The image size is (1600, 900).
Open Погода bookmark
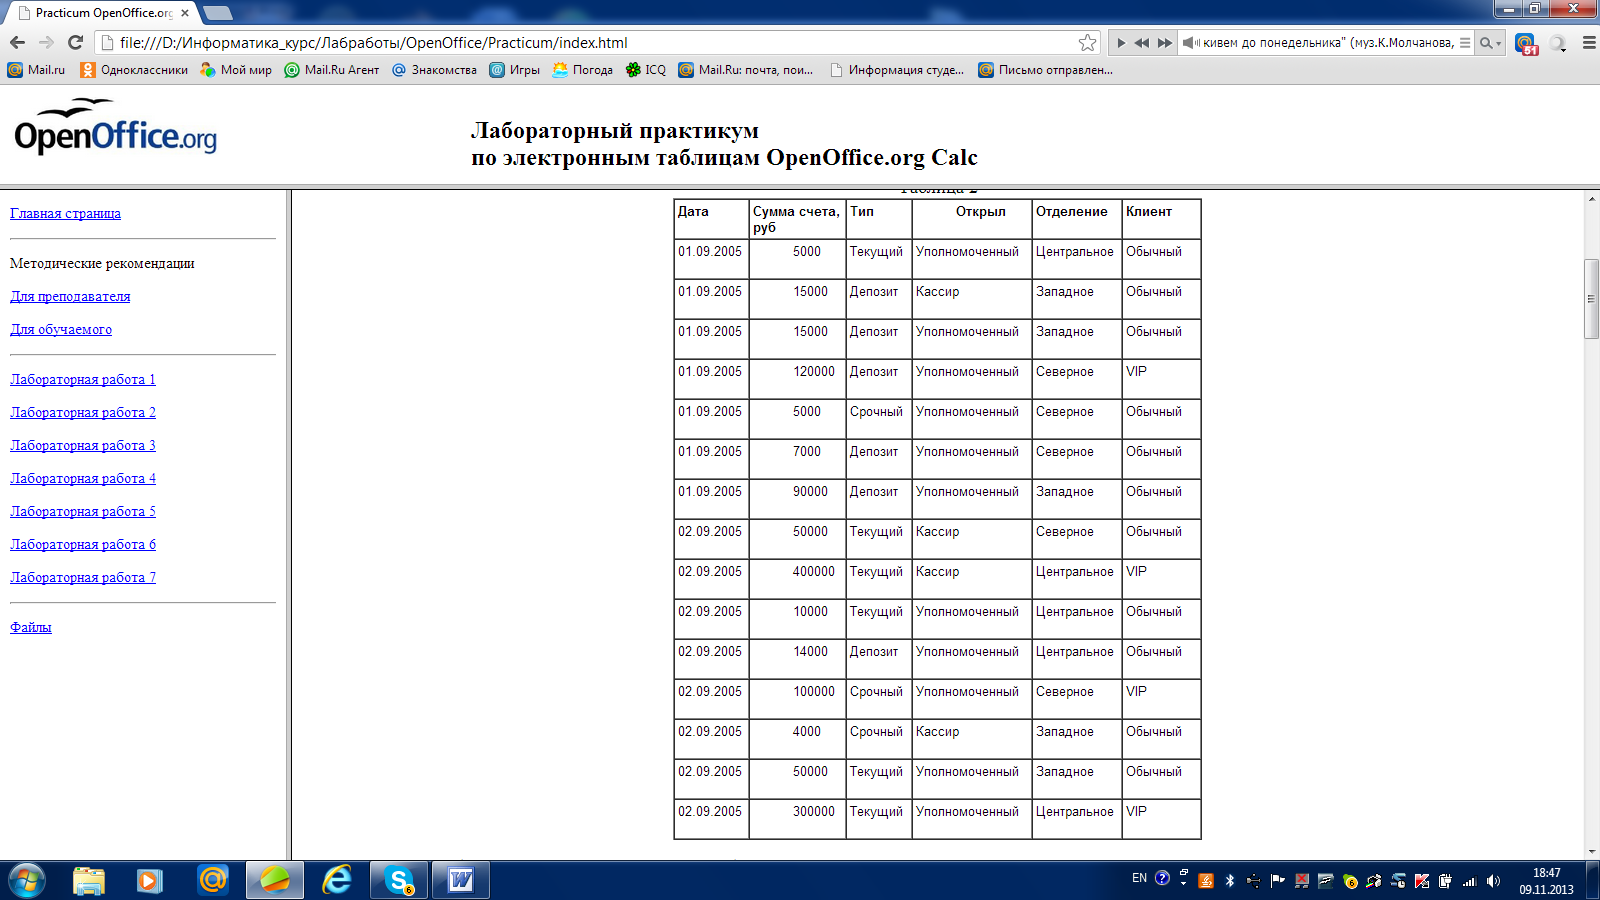pos(582,70)
